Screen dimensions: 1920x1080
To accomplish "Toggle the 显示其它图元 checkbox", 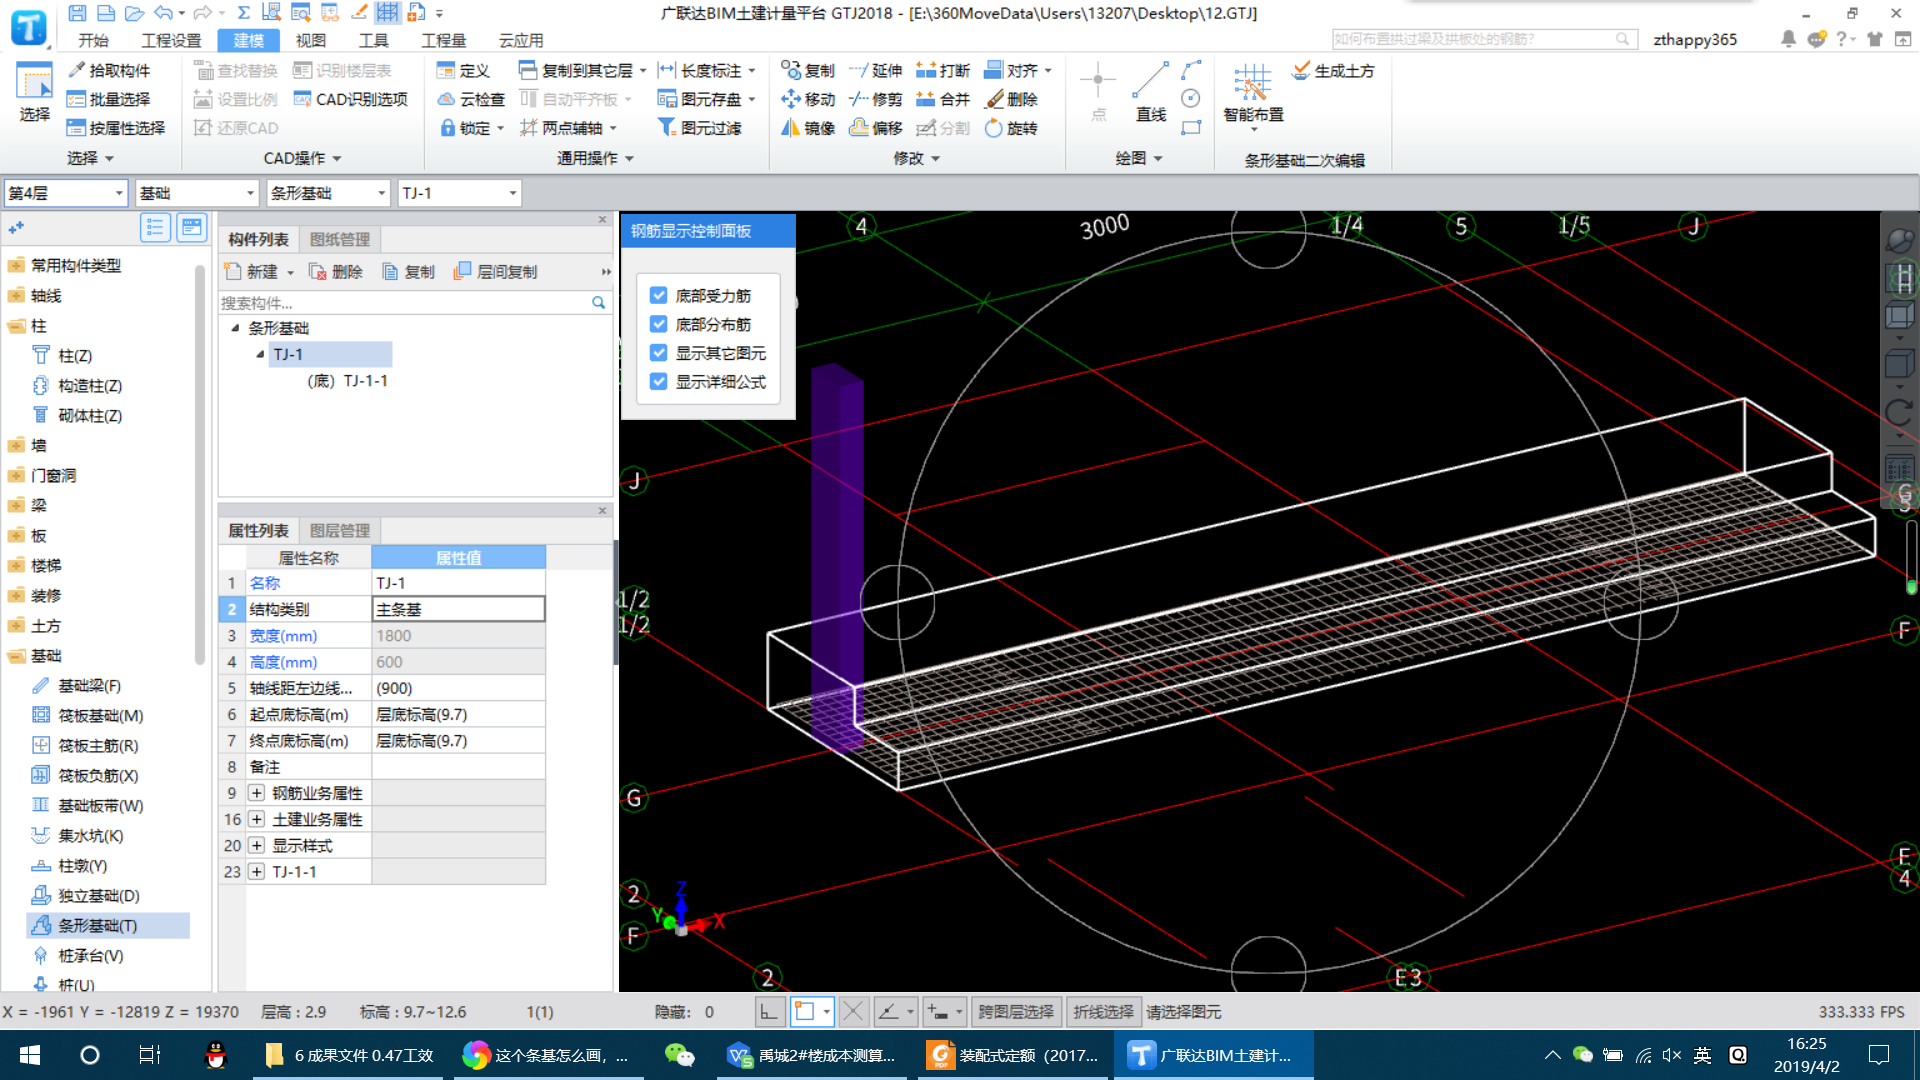I will [658, 353].
